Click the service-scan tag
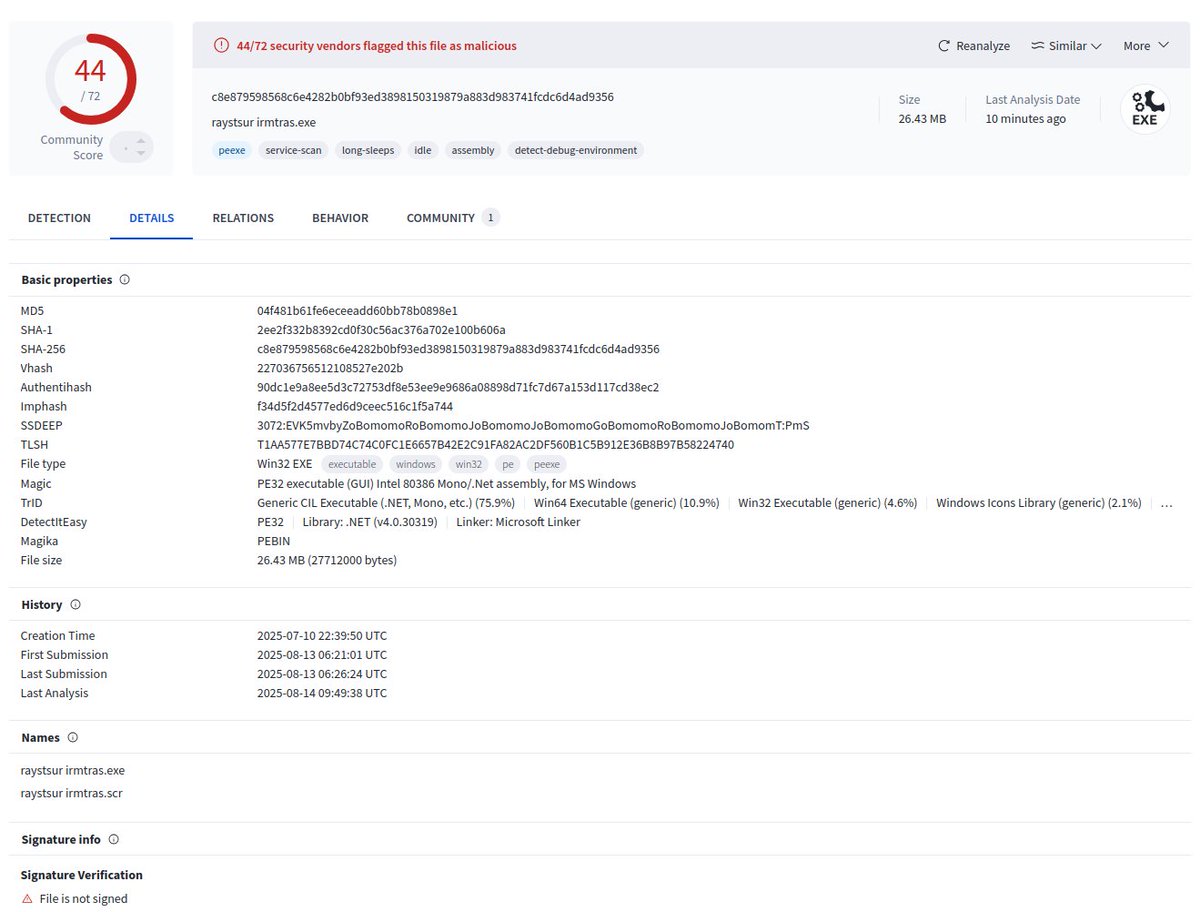Image resolution: width=1200 pixels, height=912 pixels. (x=293, y=150)
